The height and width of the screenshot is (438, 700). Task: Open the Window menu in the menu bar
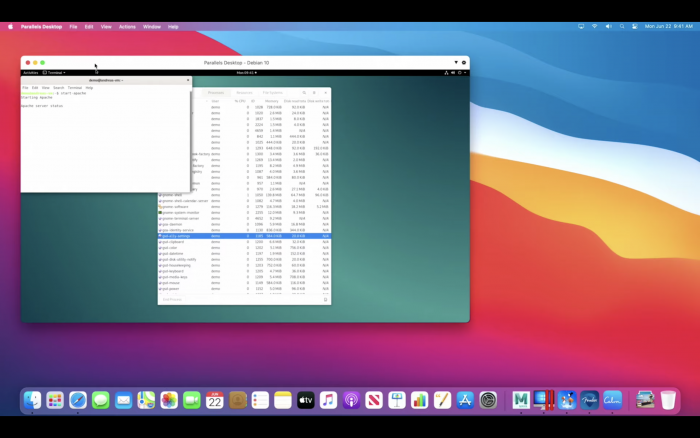pos(152,27)
